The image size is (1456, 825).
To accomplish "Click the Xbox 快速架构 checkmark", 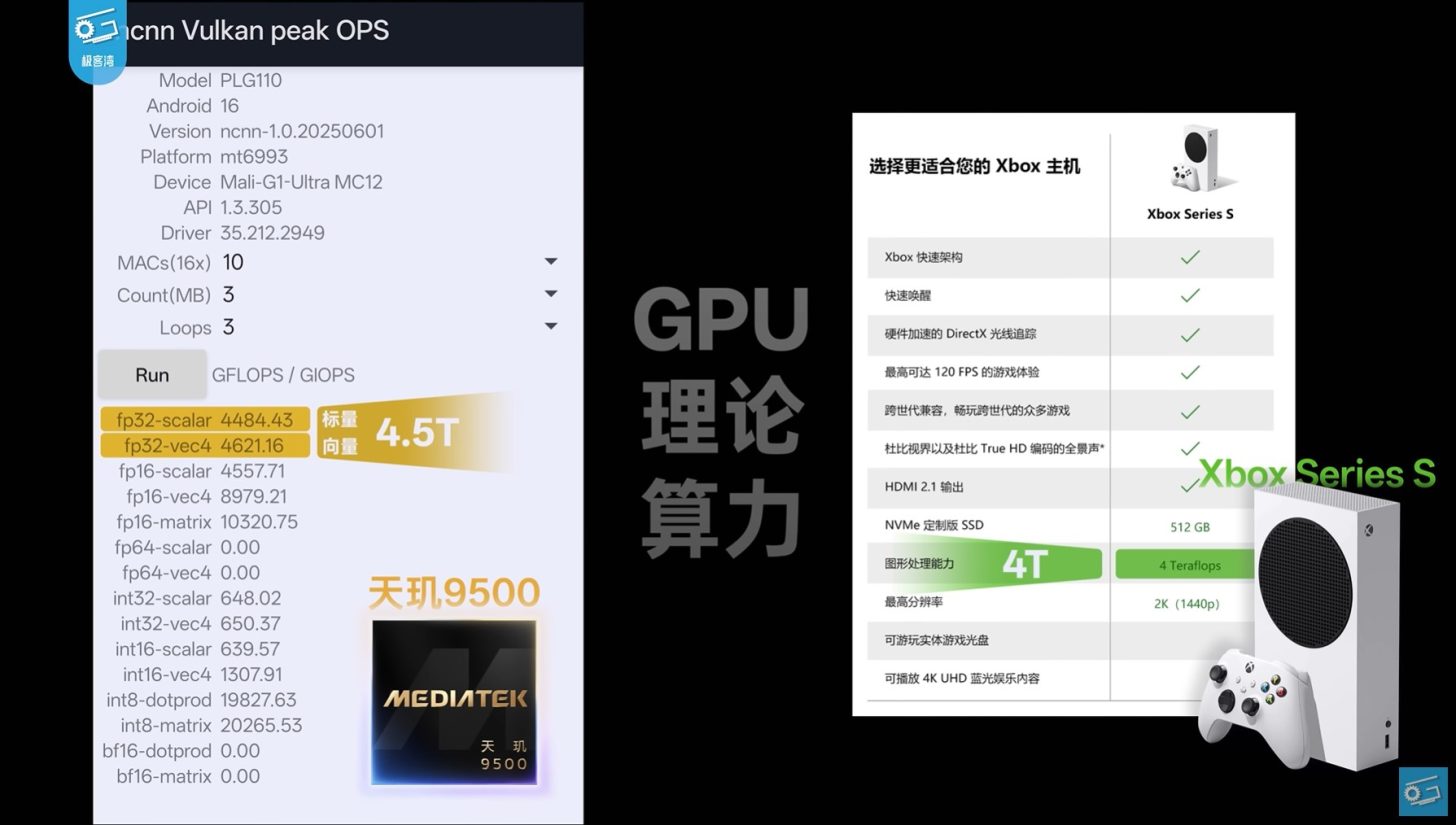I will coord(1189,257).
